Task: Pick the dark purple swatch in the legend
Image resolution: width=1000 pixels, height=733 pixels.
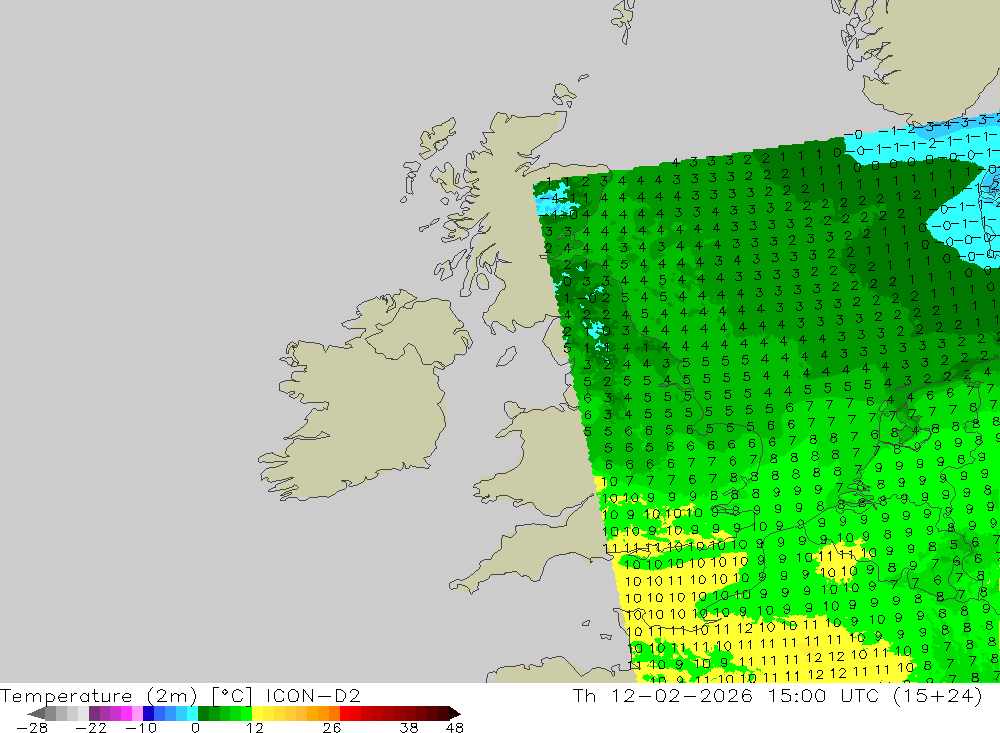Action: click(x=94, y=713)
